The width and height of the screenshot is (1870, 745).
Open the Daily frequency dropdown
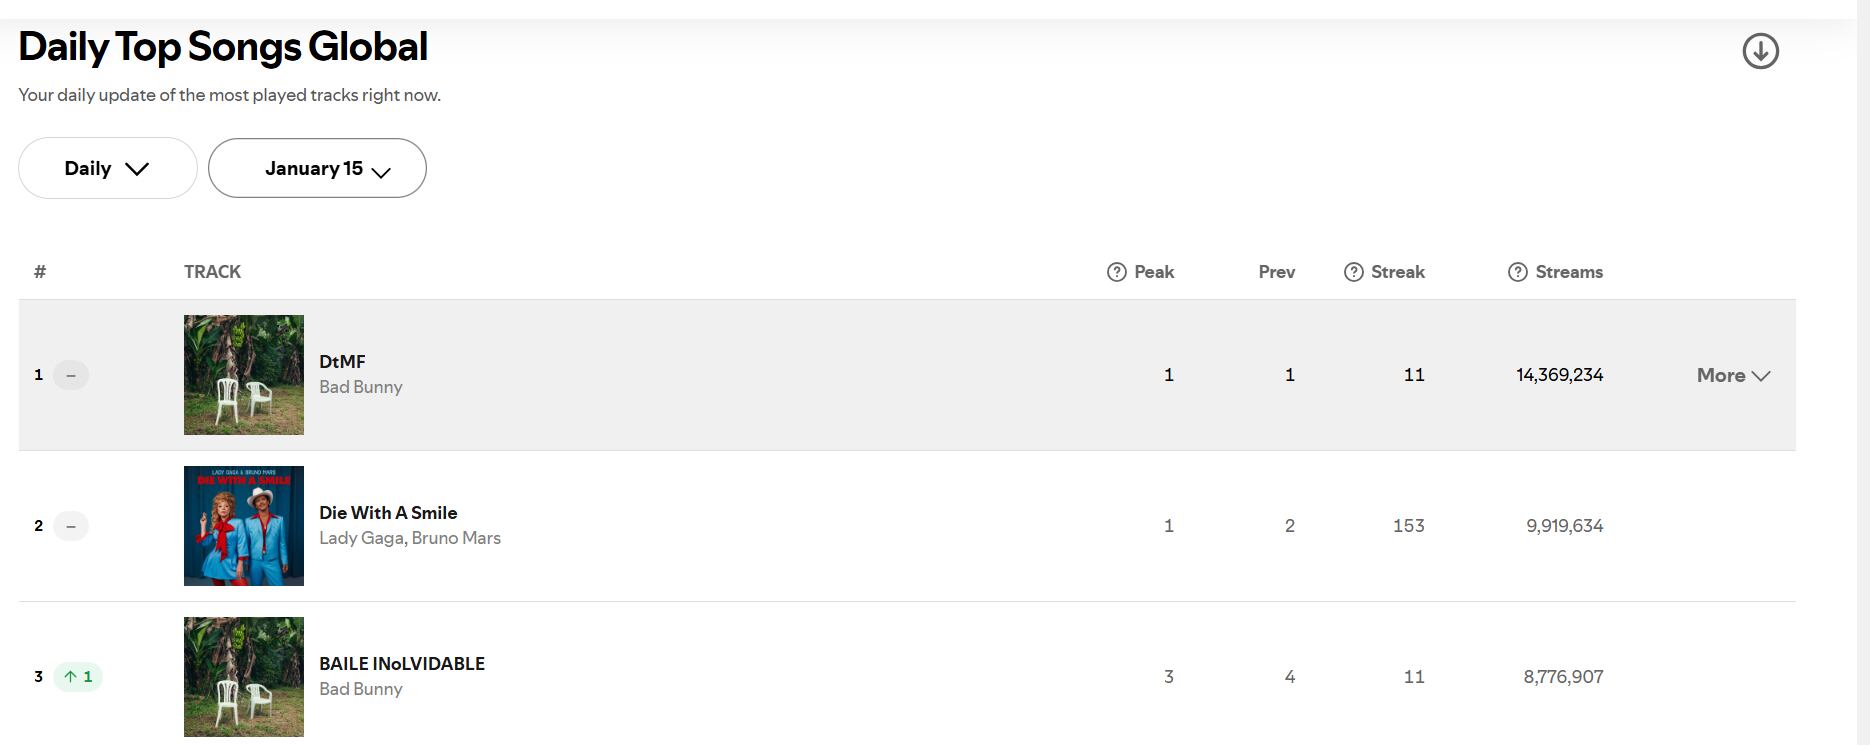107,168
